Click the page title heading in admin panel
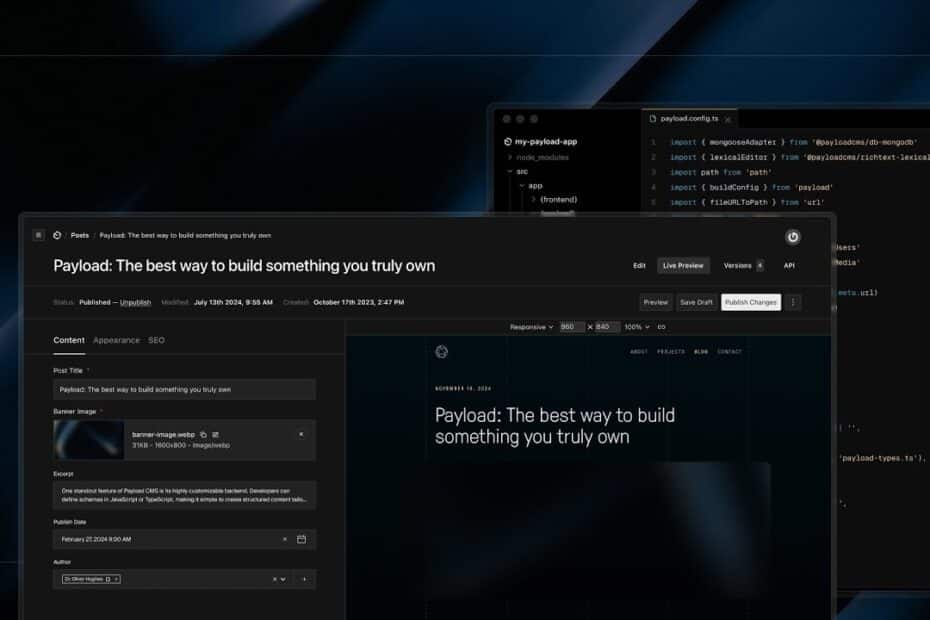This screenshot has height=620, width=930. point(244,266)
